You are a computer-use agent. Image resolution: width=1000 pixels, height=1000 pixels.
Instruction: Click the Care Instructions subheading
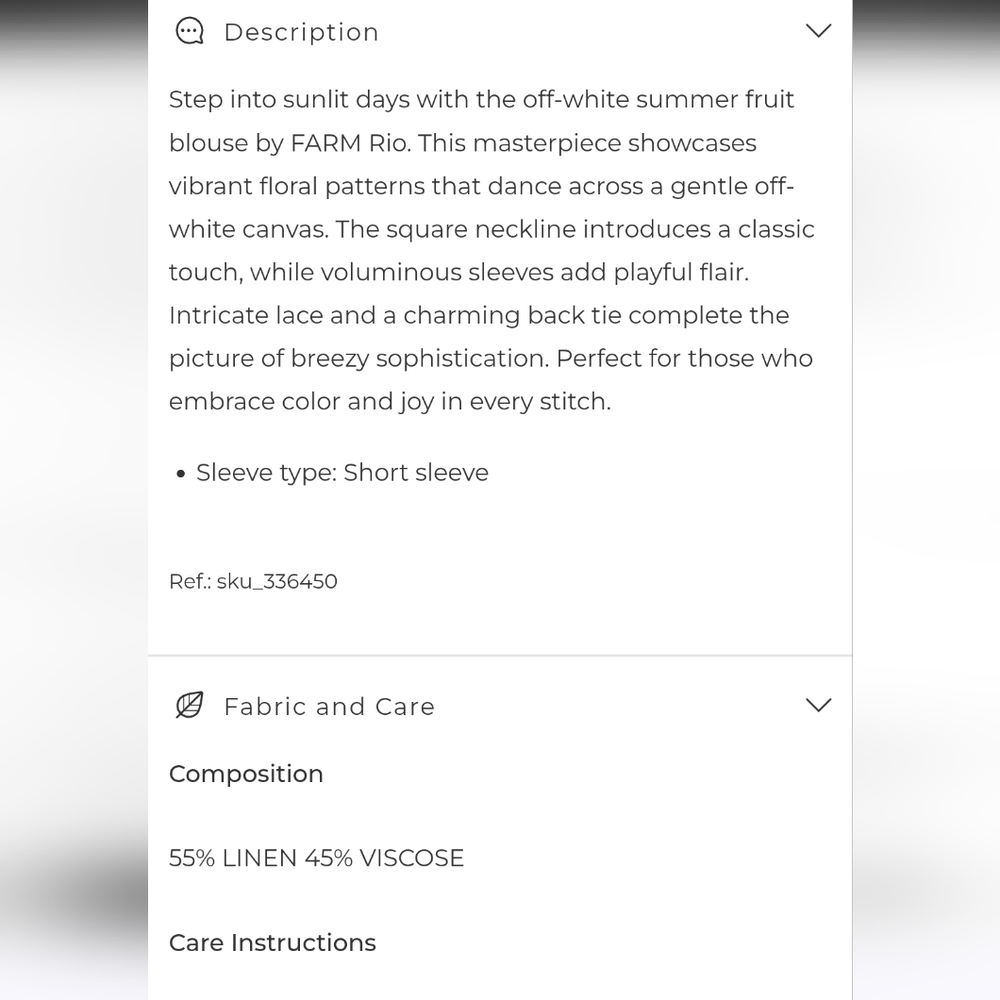pos(272,942)
